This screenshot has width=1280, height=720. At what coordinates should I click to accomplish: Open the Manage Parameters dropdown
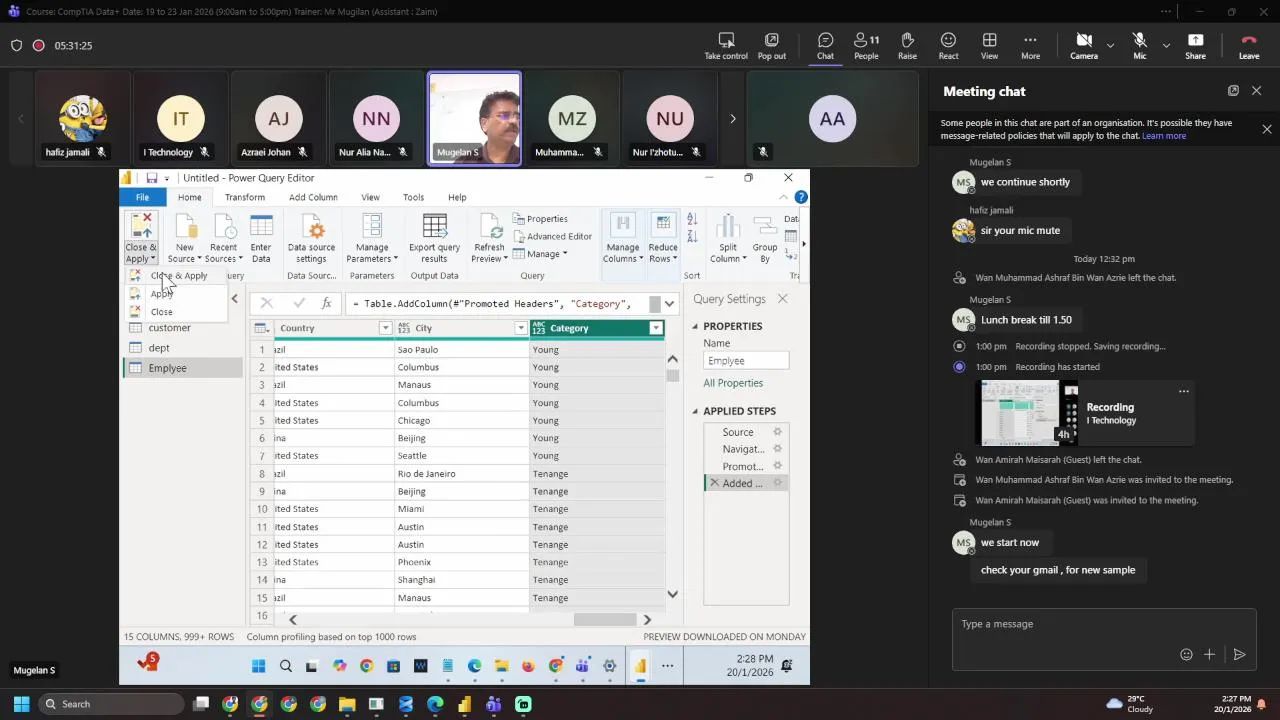[x=372, y=238]
